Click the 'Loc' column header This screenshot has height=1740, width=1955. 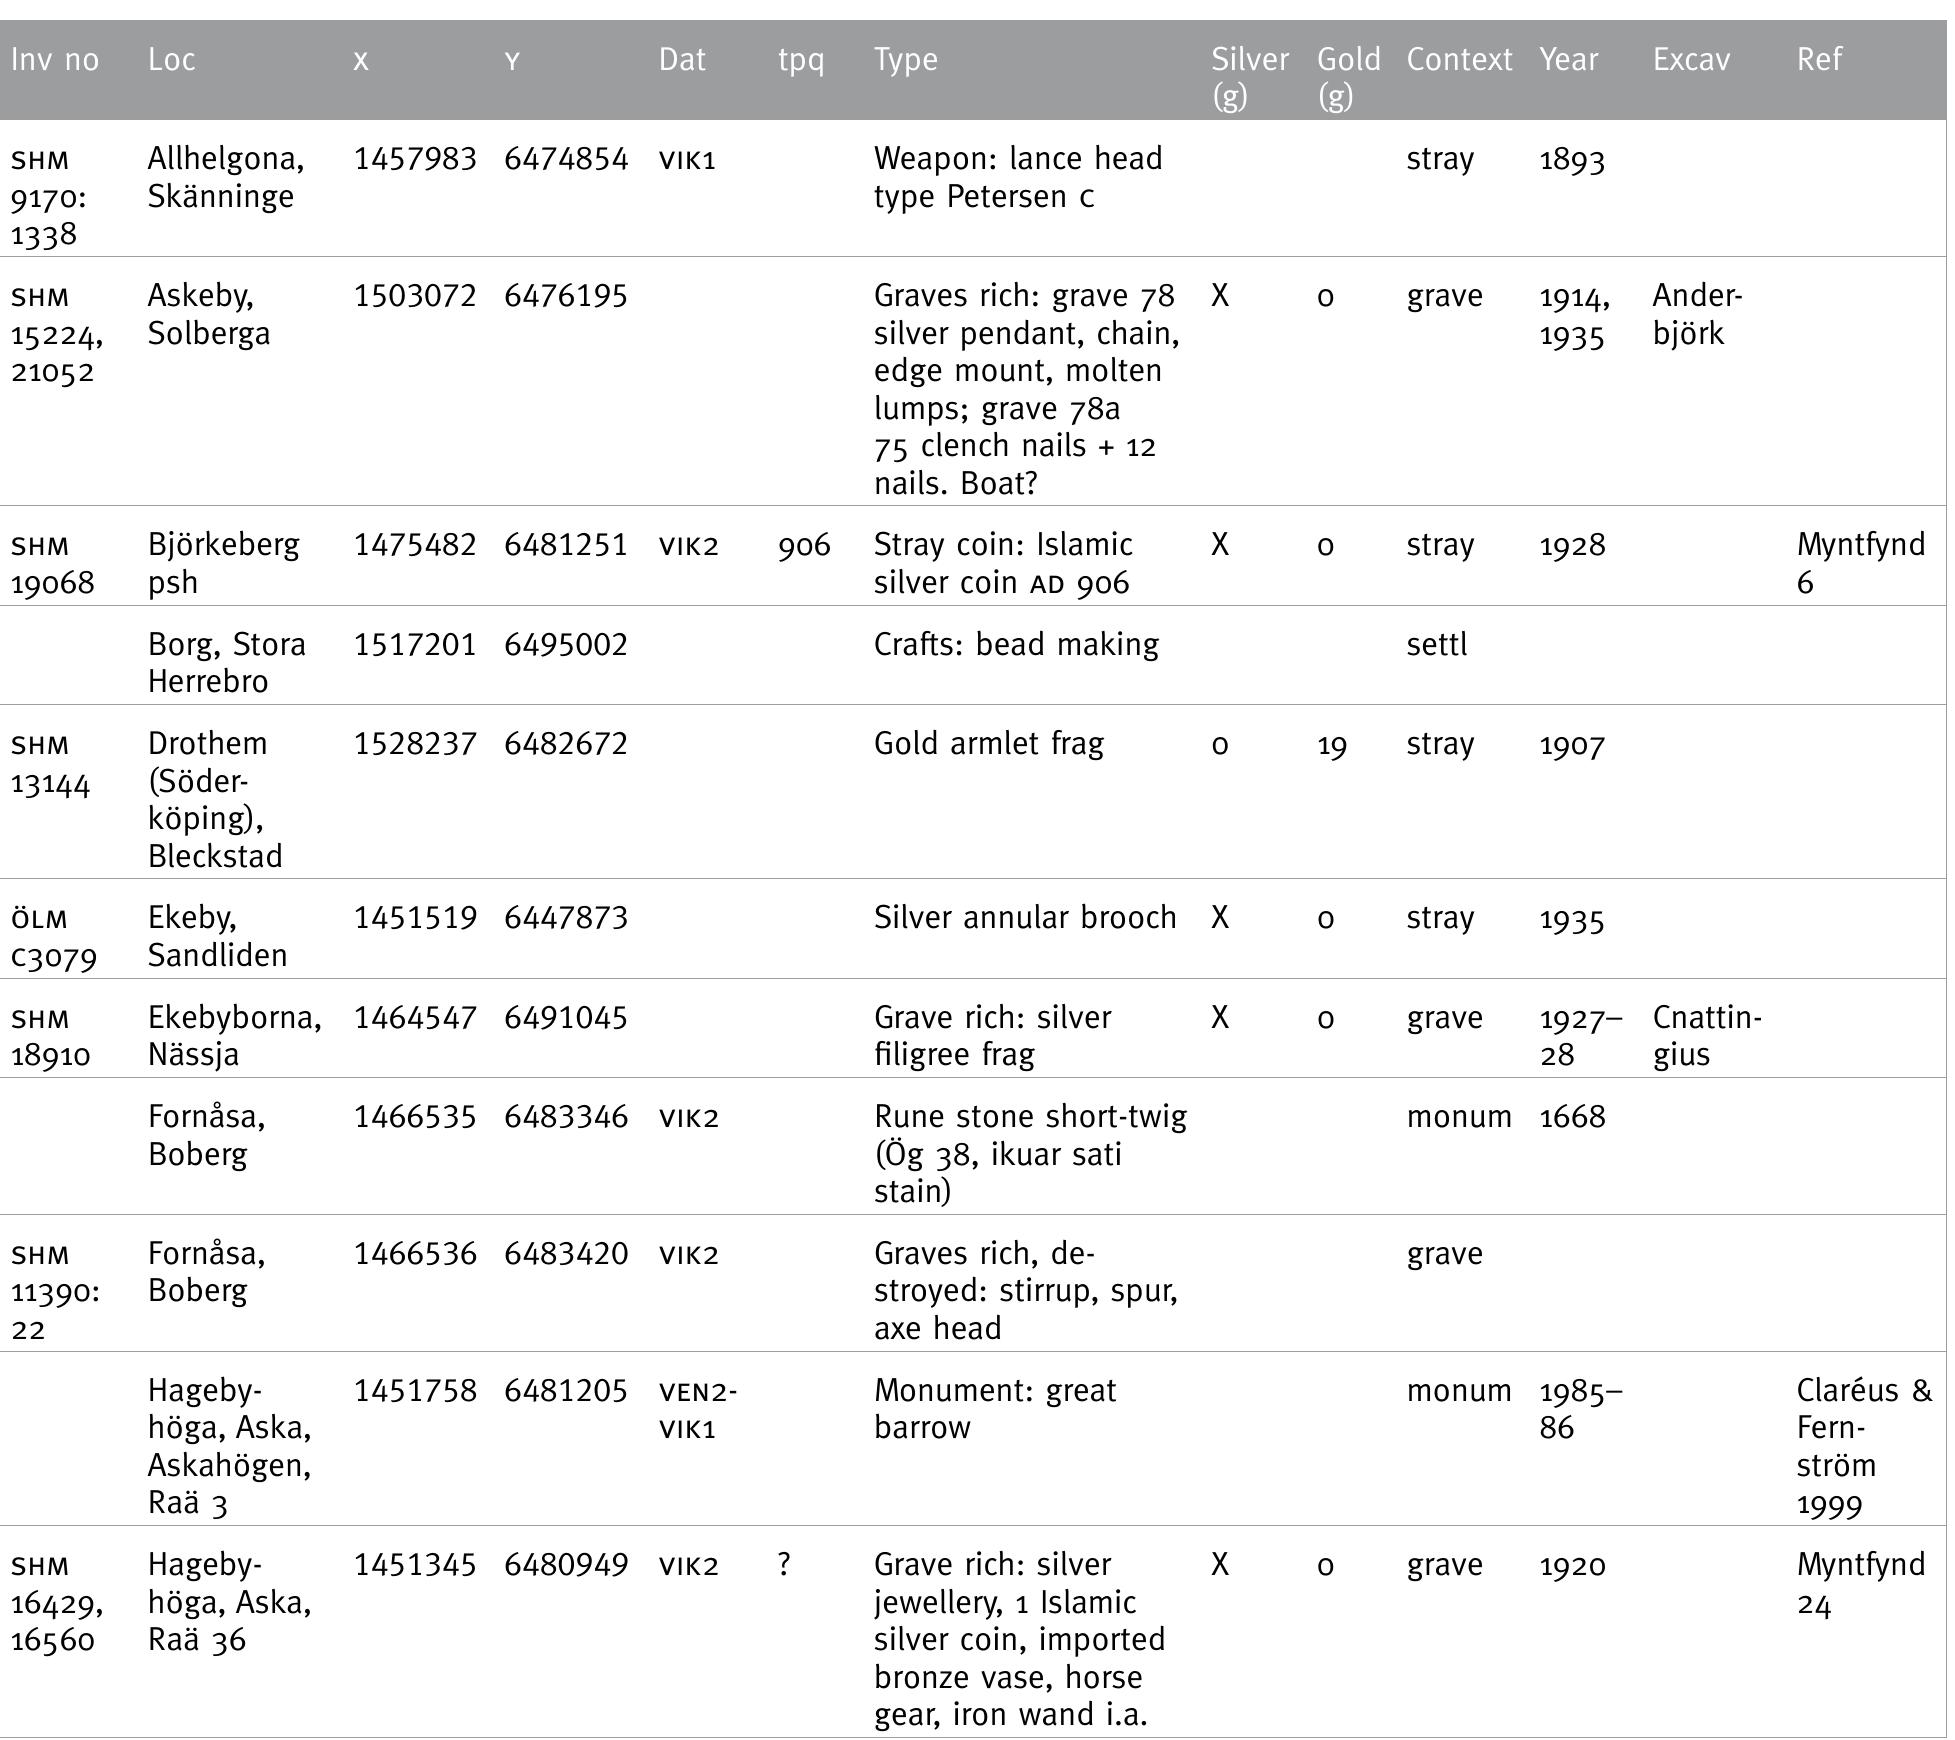(x=171, y=60)
